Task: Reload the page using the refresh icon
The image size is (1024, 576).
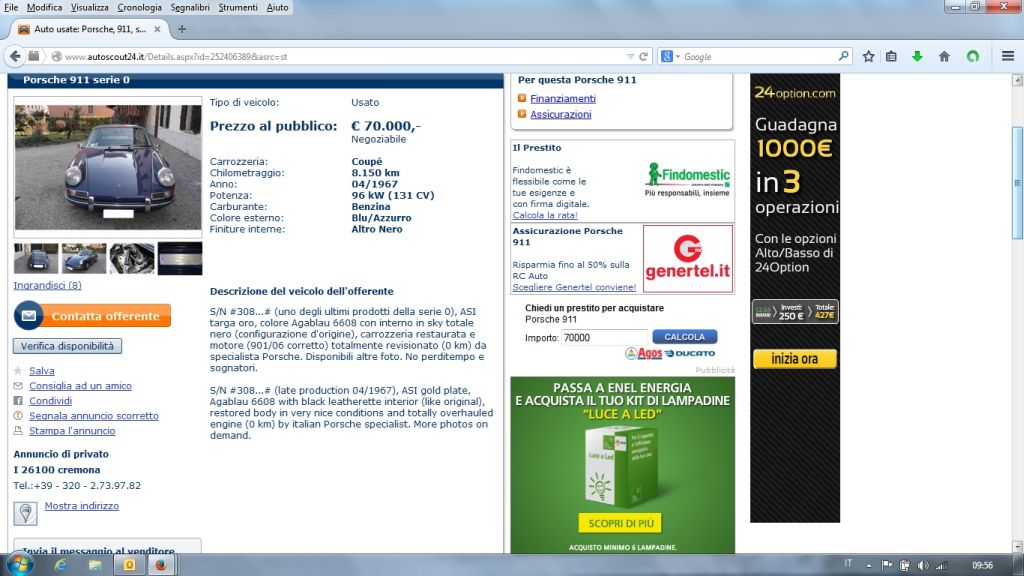Action: (643, 57)
